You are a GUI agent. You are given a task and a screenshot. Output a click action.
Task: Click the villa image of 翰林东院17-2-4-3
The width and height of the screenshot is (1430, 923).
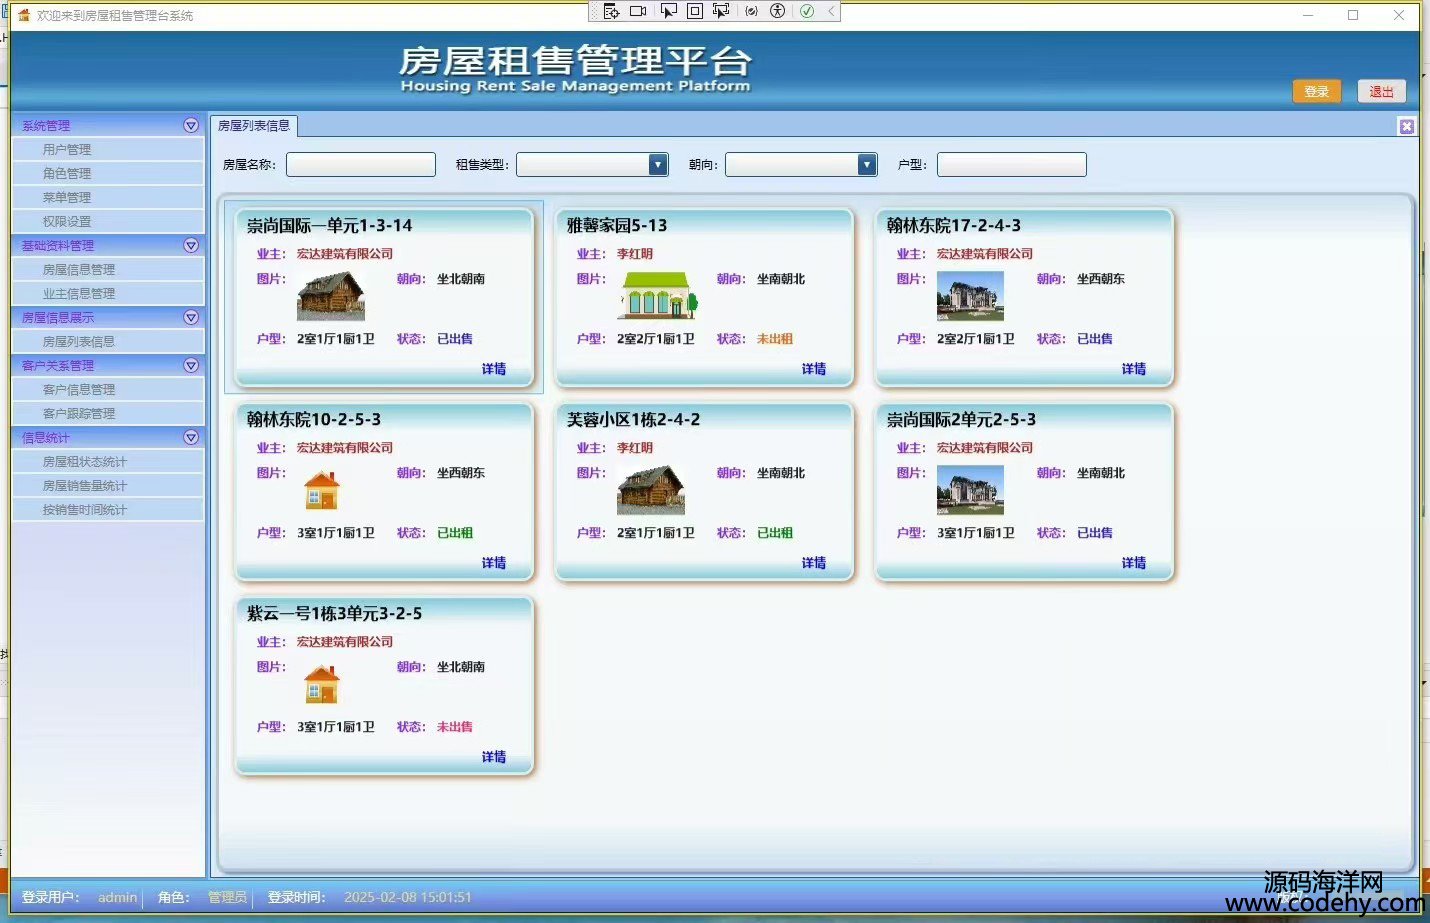pos(969,297)
